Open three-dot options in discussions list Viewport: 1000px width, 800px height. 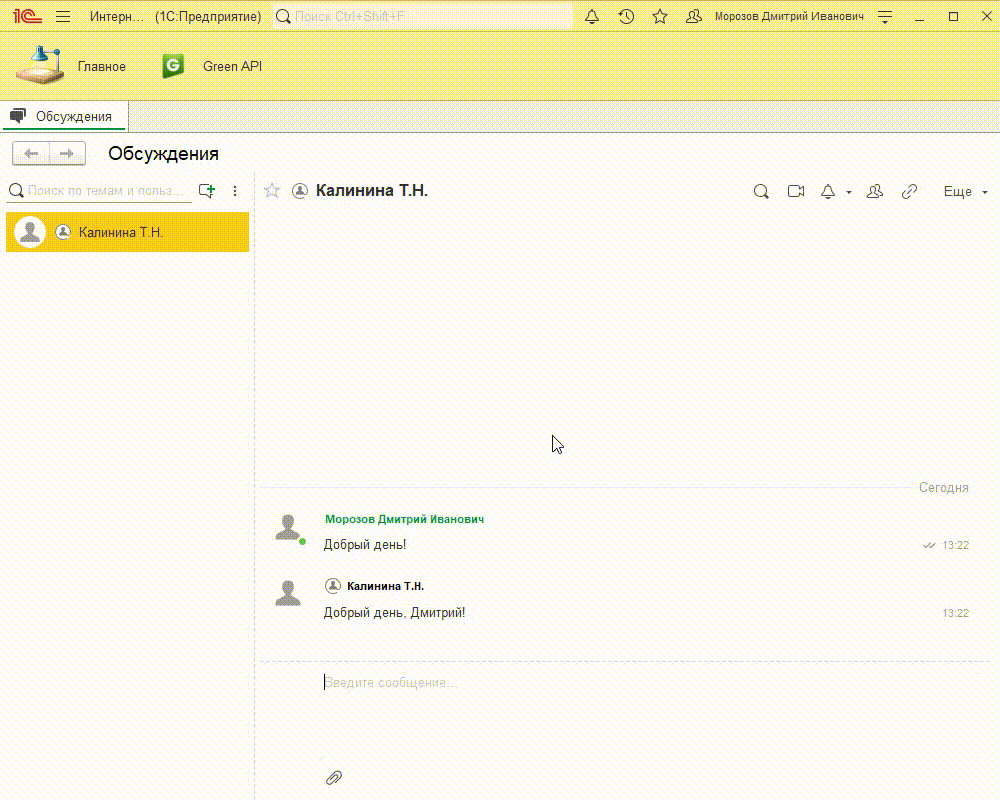[x=235, y=190]
